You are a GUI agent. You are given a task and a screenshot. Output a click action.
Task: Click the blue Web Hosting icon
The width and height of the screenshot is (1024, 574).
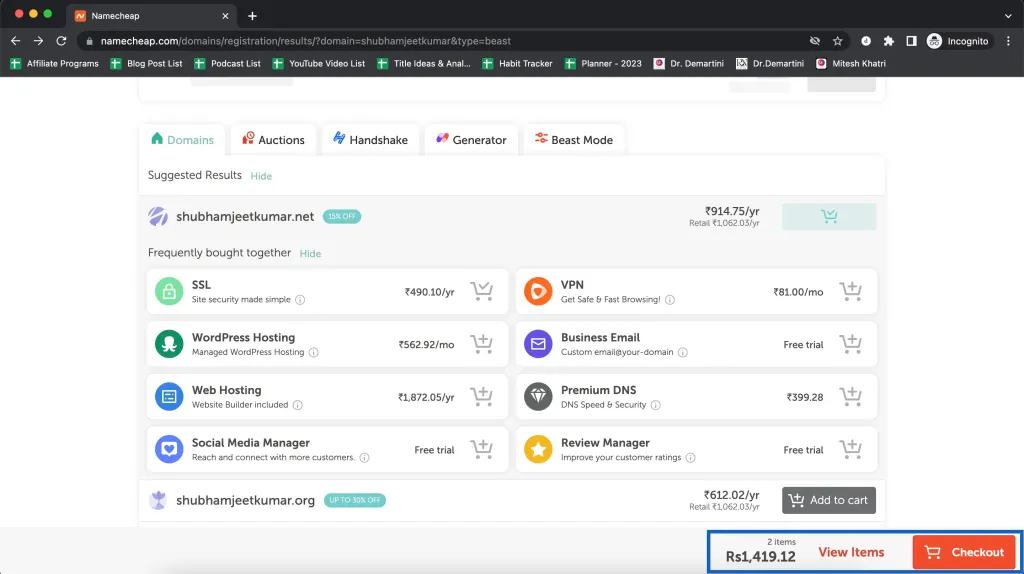[x=169, y=396]
